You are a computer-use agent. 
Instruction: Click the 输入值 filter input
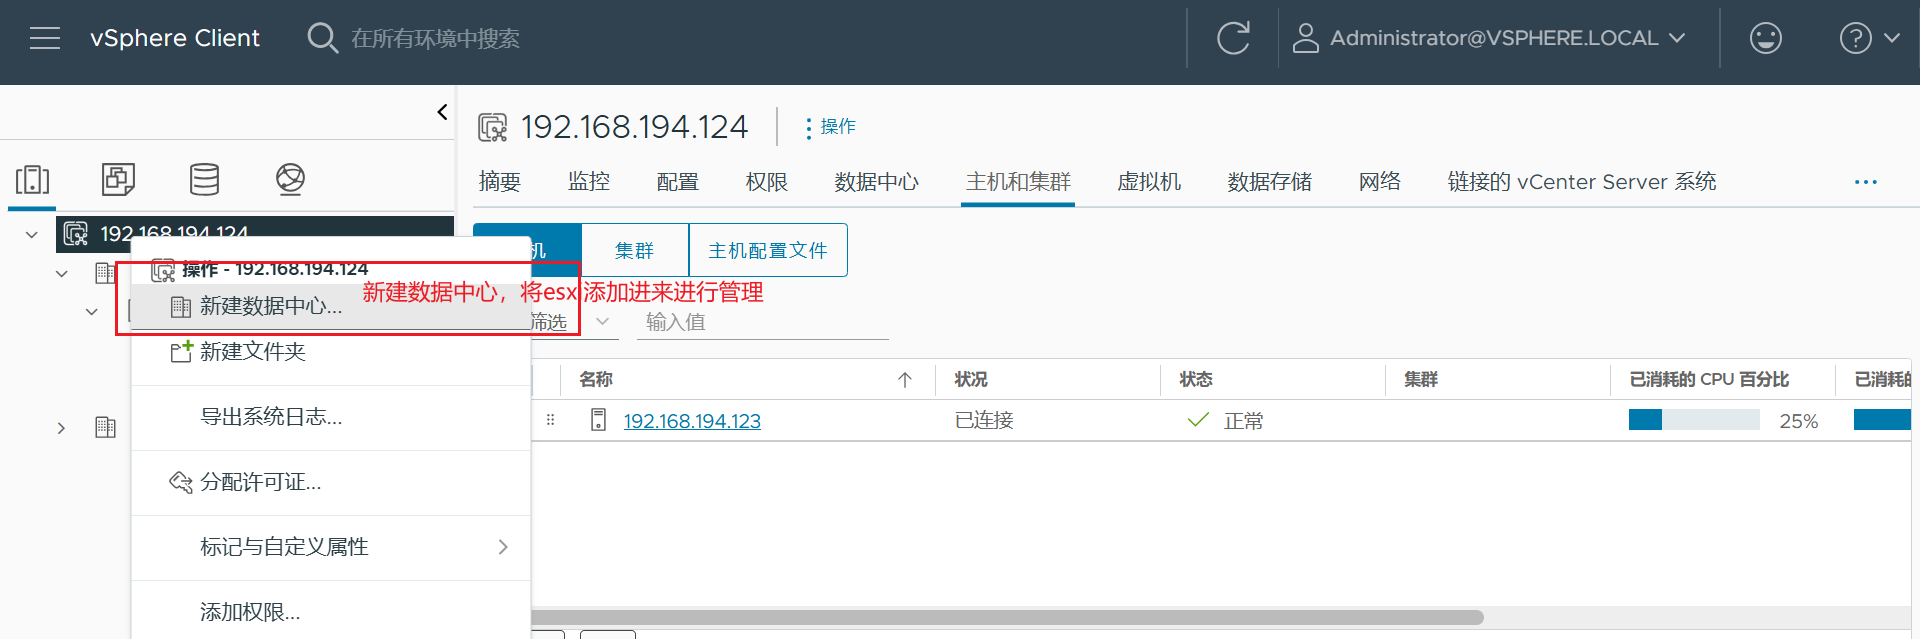point(762,322)
